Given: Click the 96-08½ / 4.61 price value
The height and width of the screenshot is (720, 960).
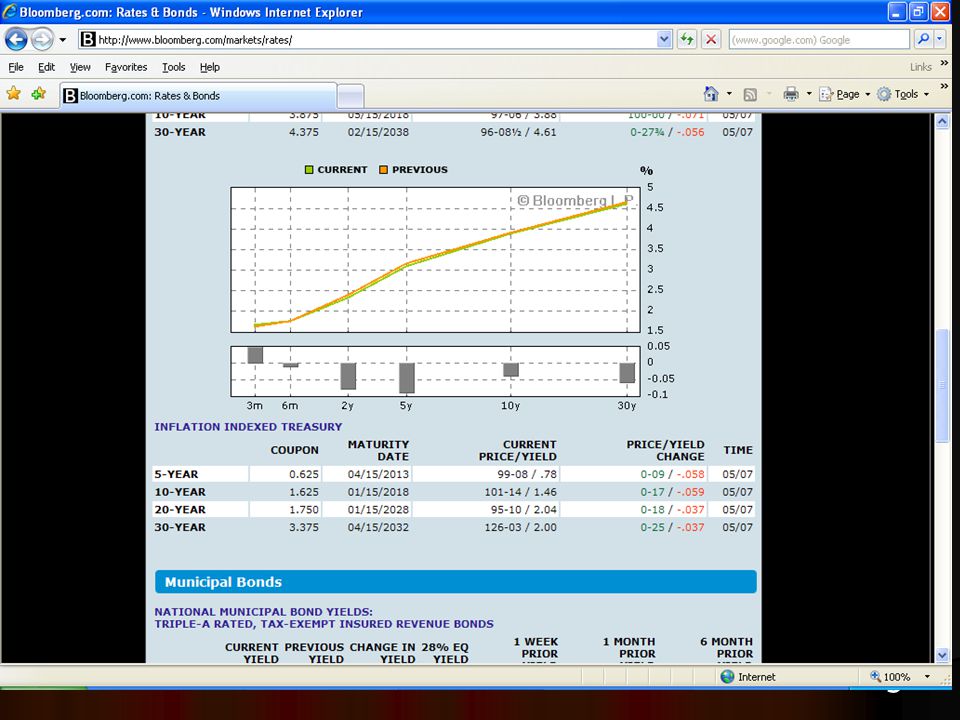Looking at the screenshot, I should point(519,132).
